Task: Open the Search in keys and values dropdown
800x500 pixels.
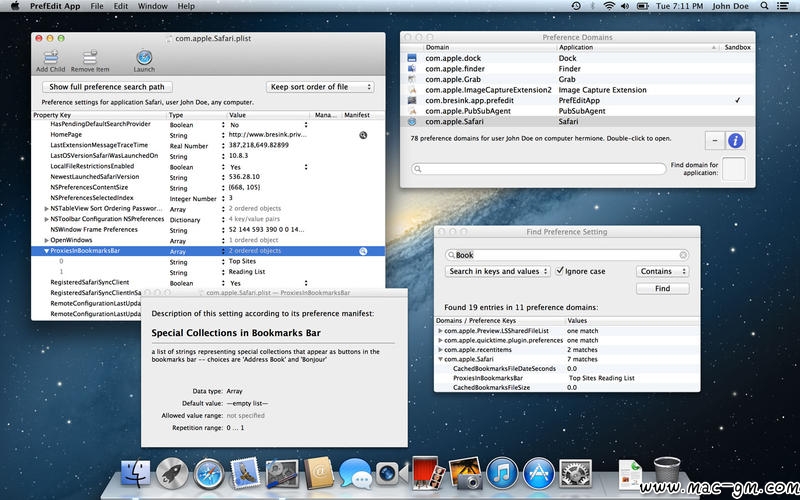Action: (497, 271)
